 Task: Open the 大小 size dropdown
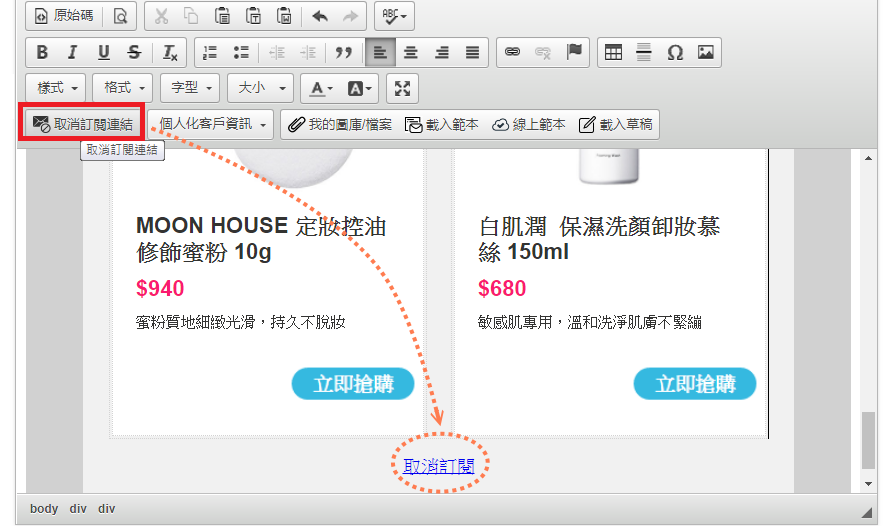(x=261, y=88)
